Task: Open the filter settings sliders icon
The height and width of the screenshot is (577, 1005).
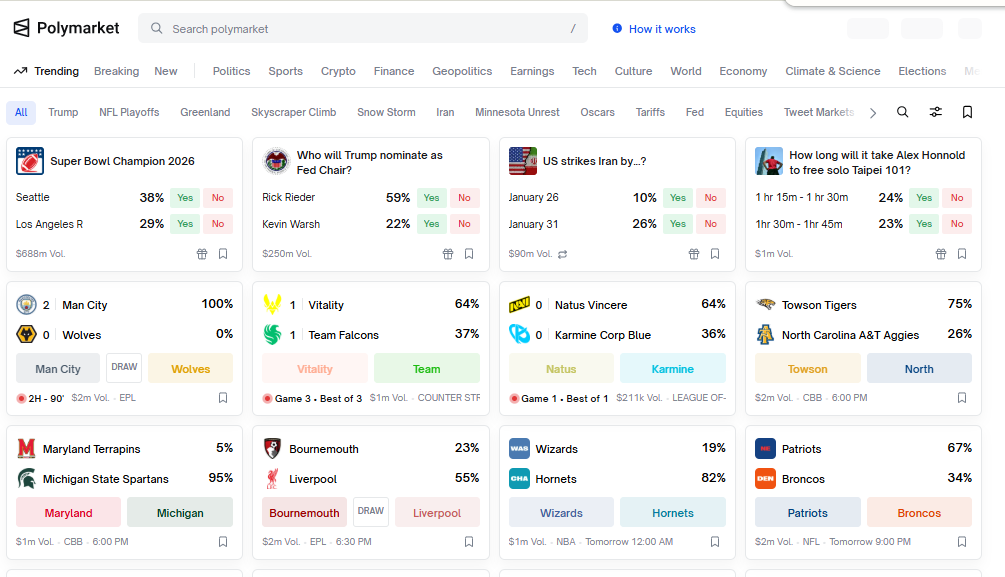Action: pyautogui.click(x=936, y=112)
